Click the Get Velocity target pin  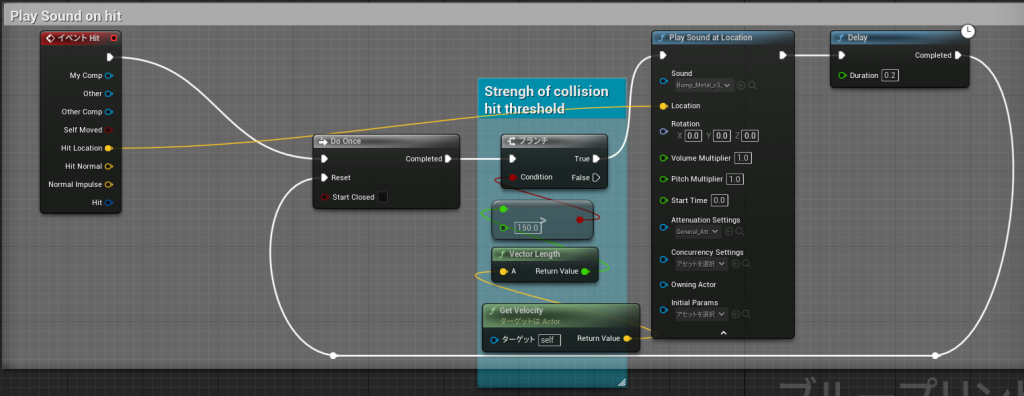click(x=494, y=340)
